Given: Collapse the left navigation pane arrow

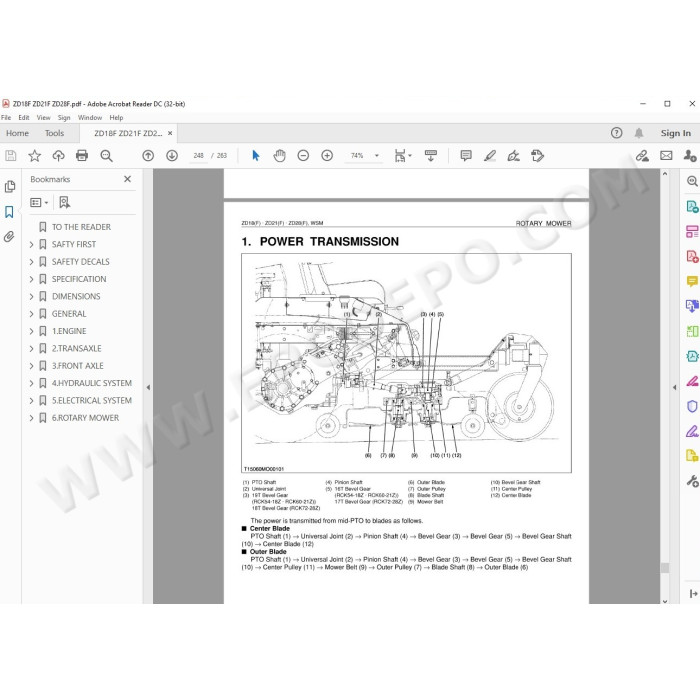Looking at the screenshot, I should 148,388.
